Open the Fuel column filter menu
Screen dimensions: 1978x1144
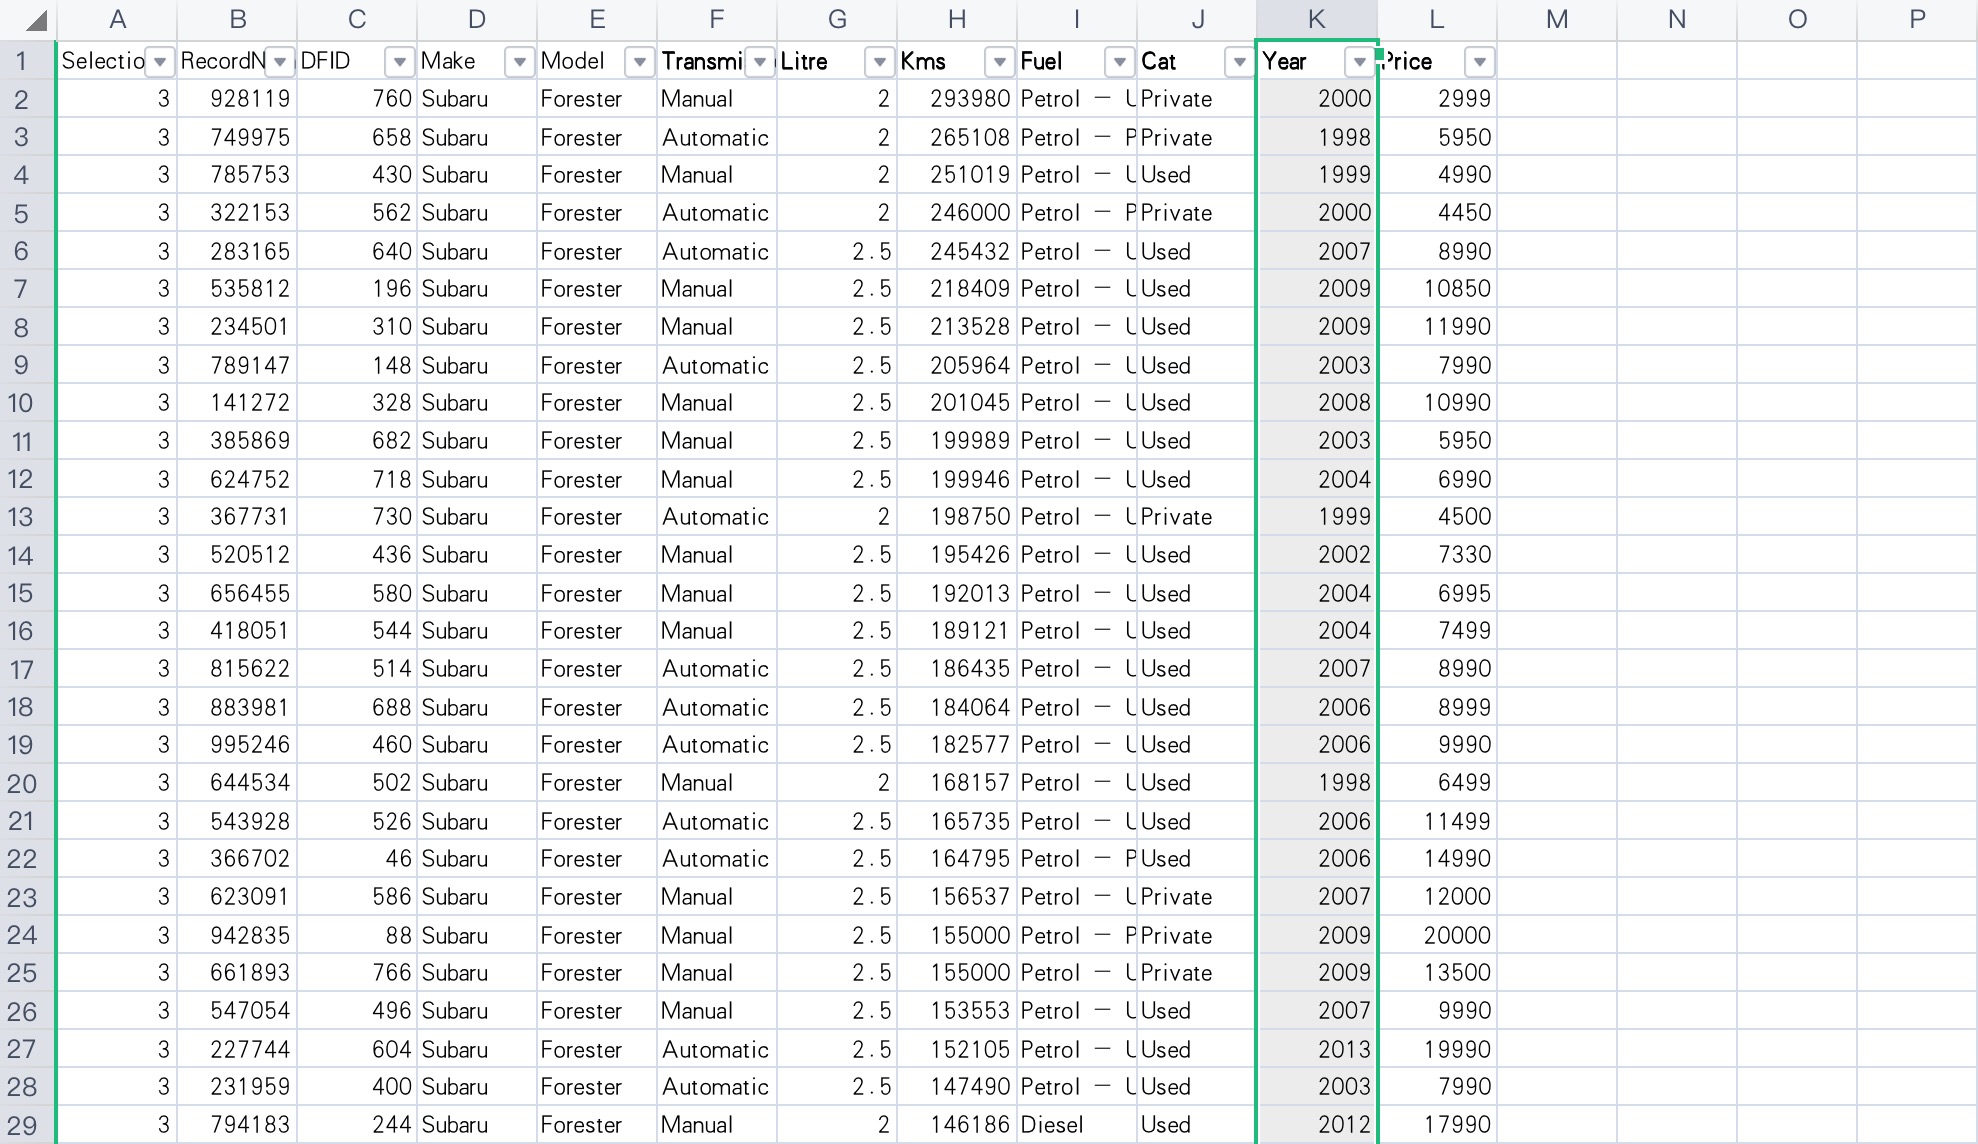(1120, 61)
